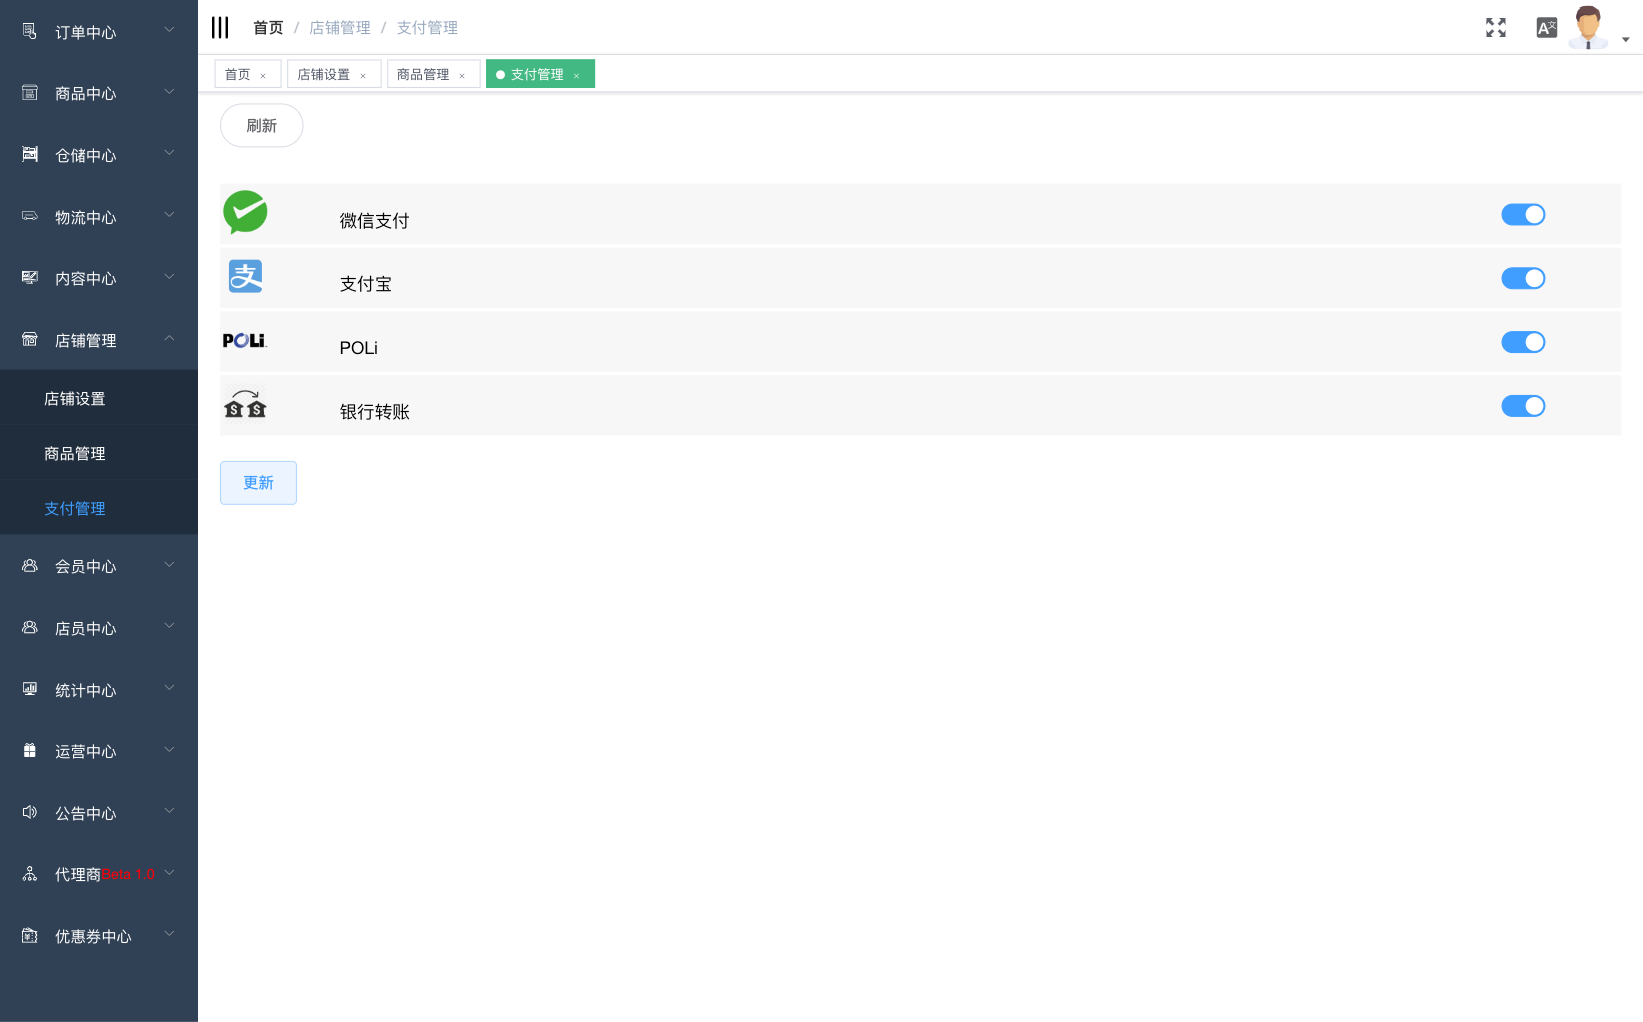This screenshot has height=1022, width=1643.
Task: Collapse the 店铺管理 sidebar section
Action: [98, 340]
